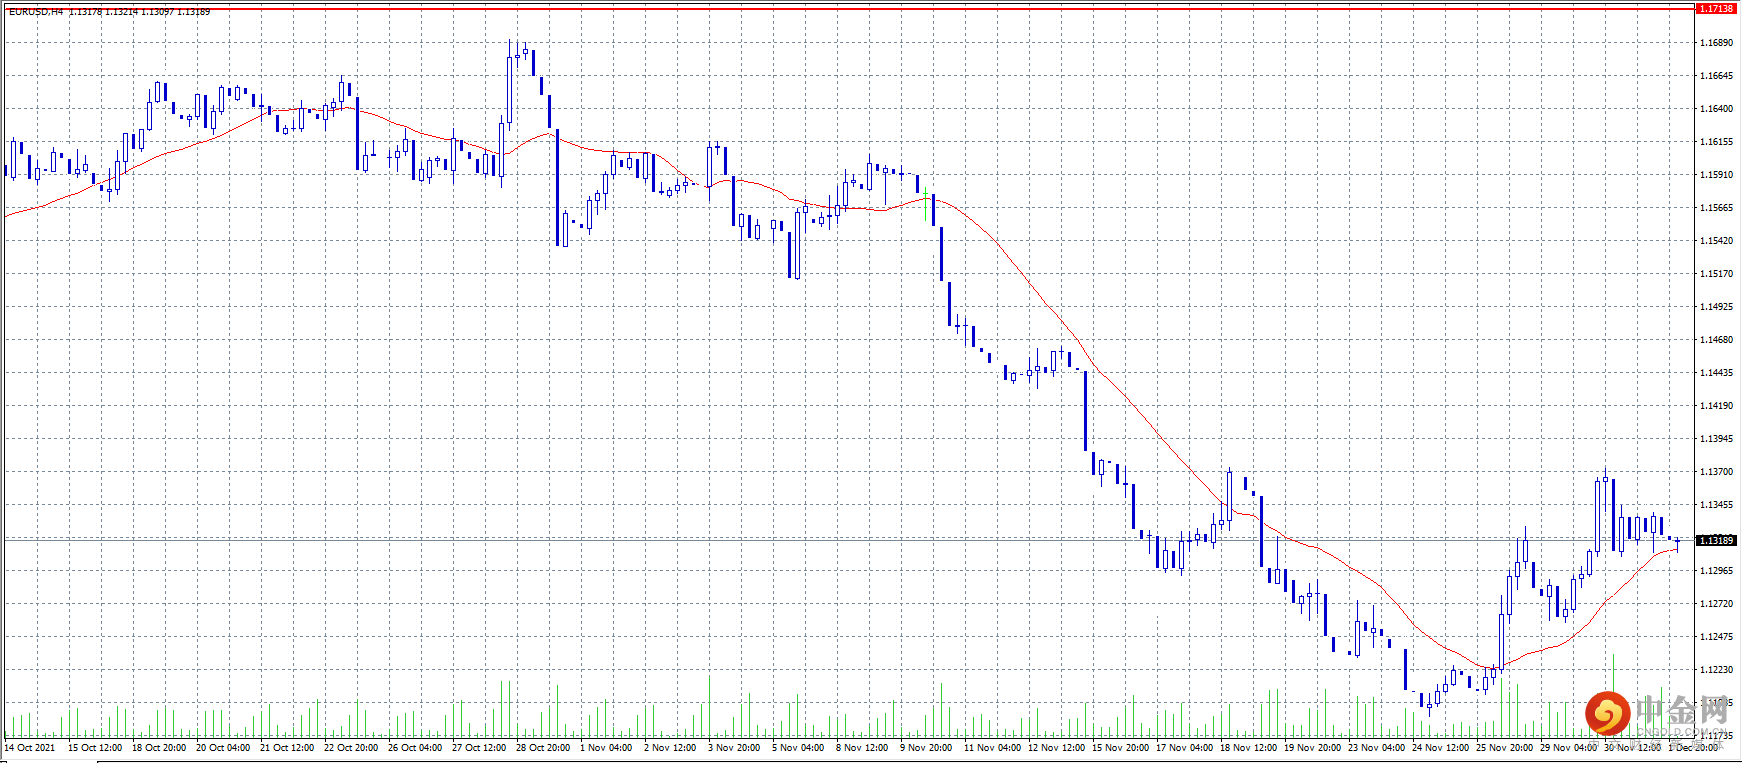The image size is (1742, 763).
Task: Pick the 1.16155 price scale label
Action: click(x=1716, y=142)
